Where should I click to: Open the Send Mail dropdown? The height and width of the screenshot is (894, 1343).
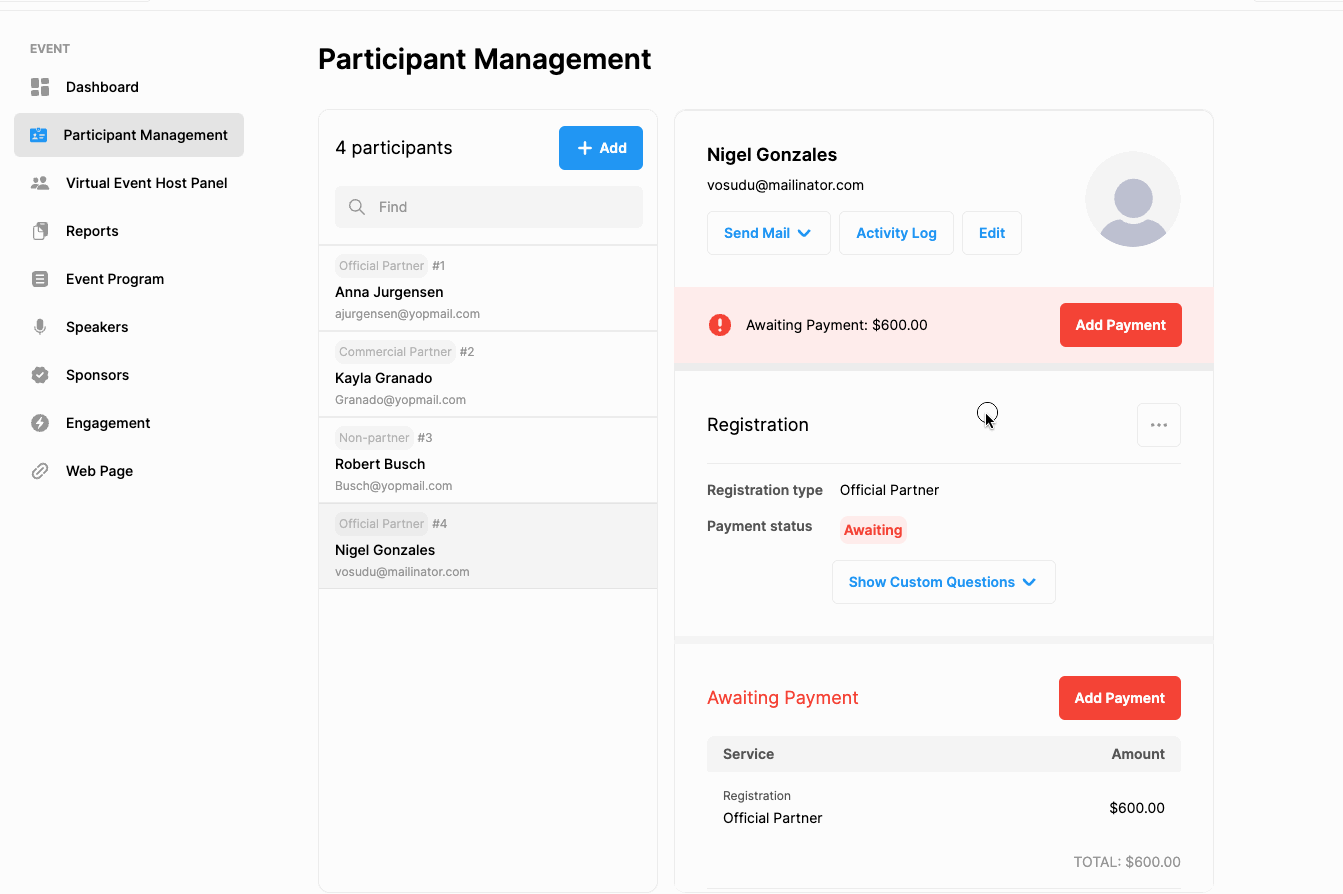pyautogui.click(x=768, y=232)
